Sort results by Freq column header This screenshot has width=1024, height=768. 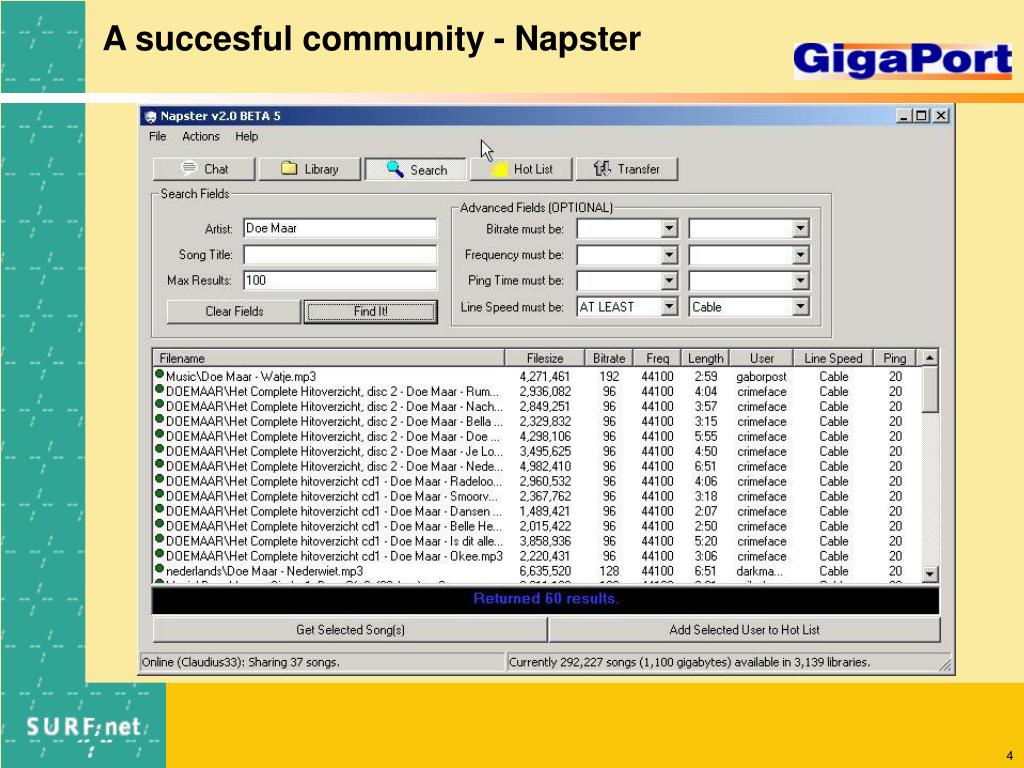(x=657, y=358)
